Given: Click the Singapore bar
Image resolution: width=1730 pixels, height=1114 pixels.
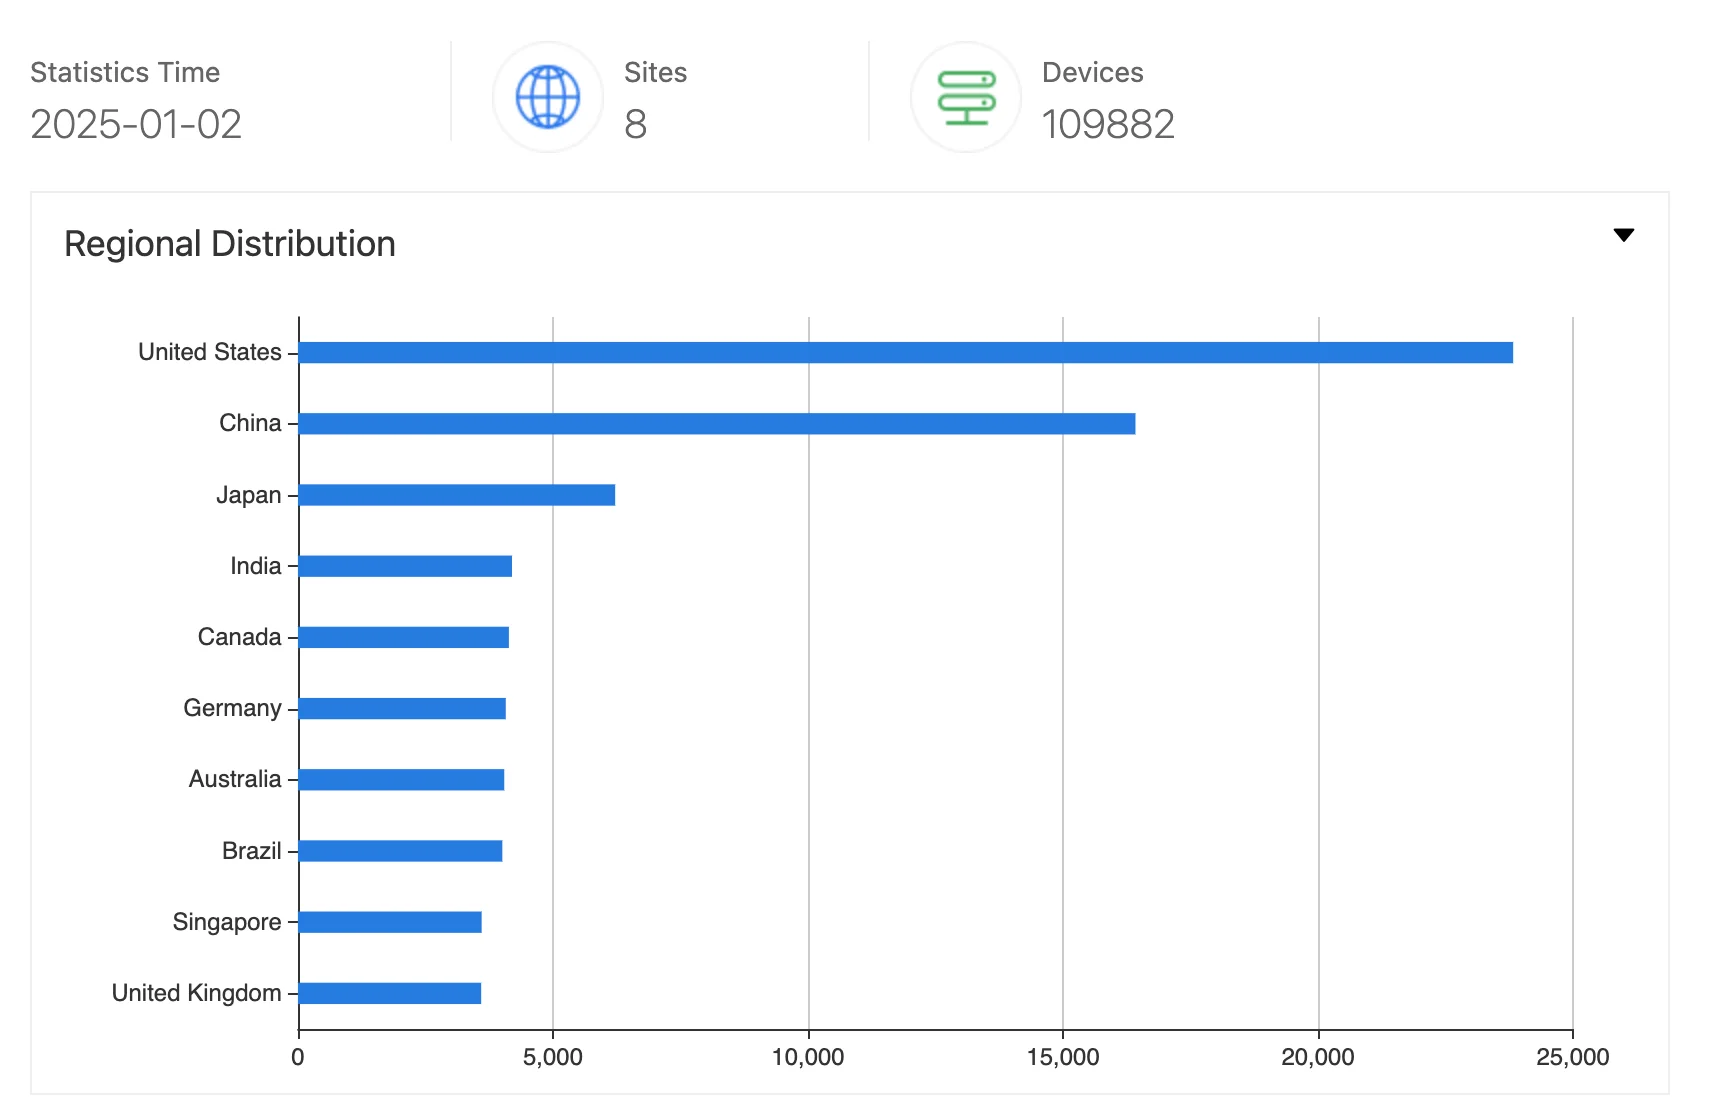Looking at the screenshot, I should [390, 922].
